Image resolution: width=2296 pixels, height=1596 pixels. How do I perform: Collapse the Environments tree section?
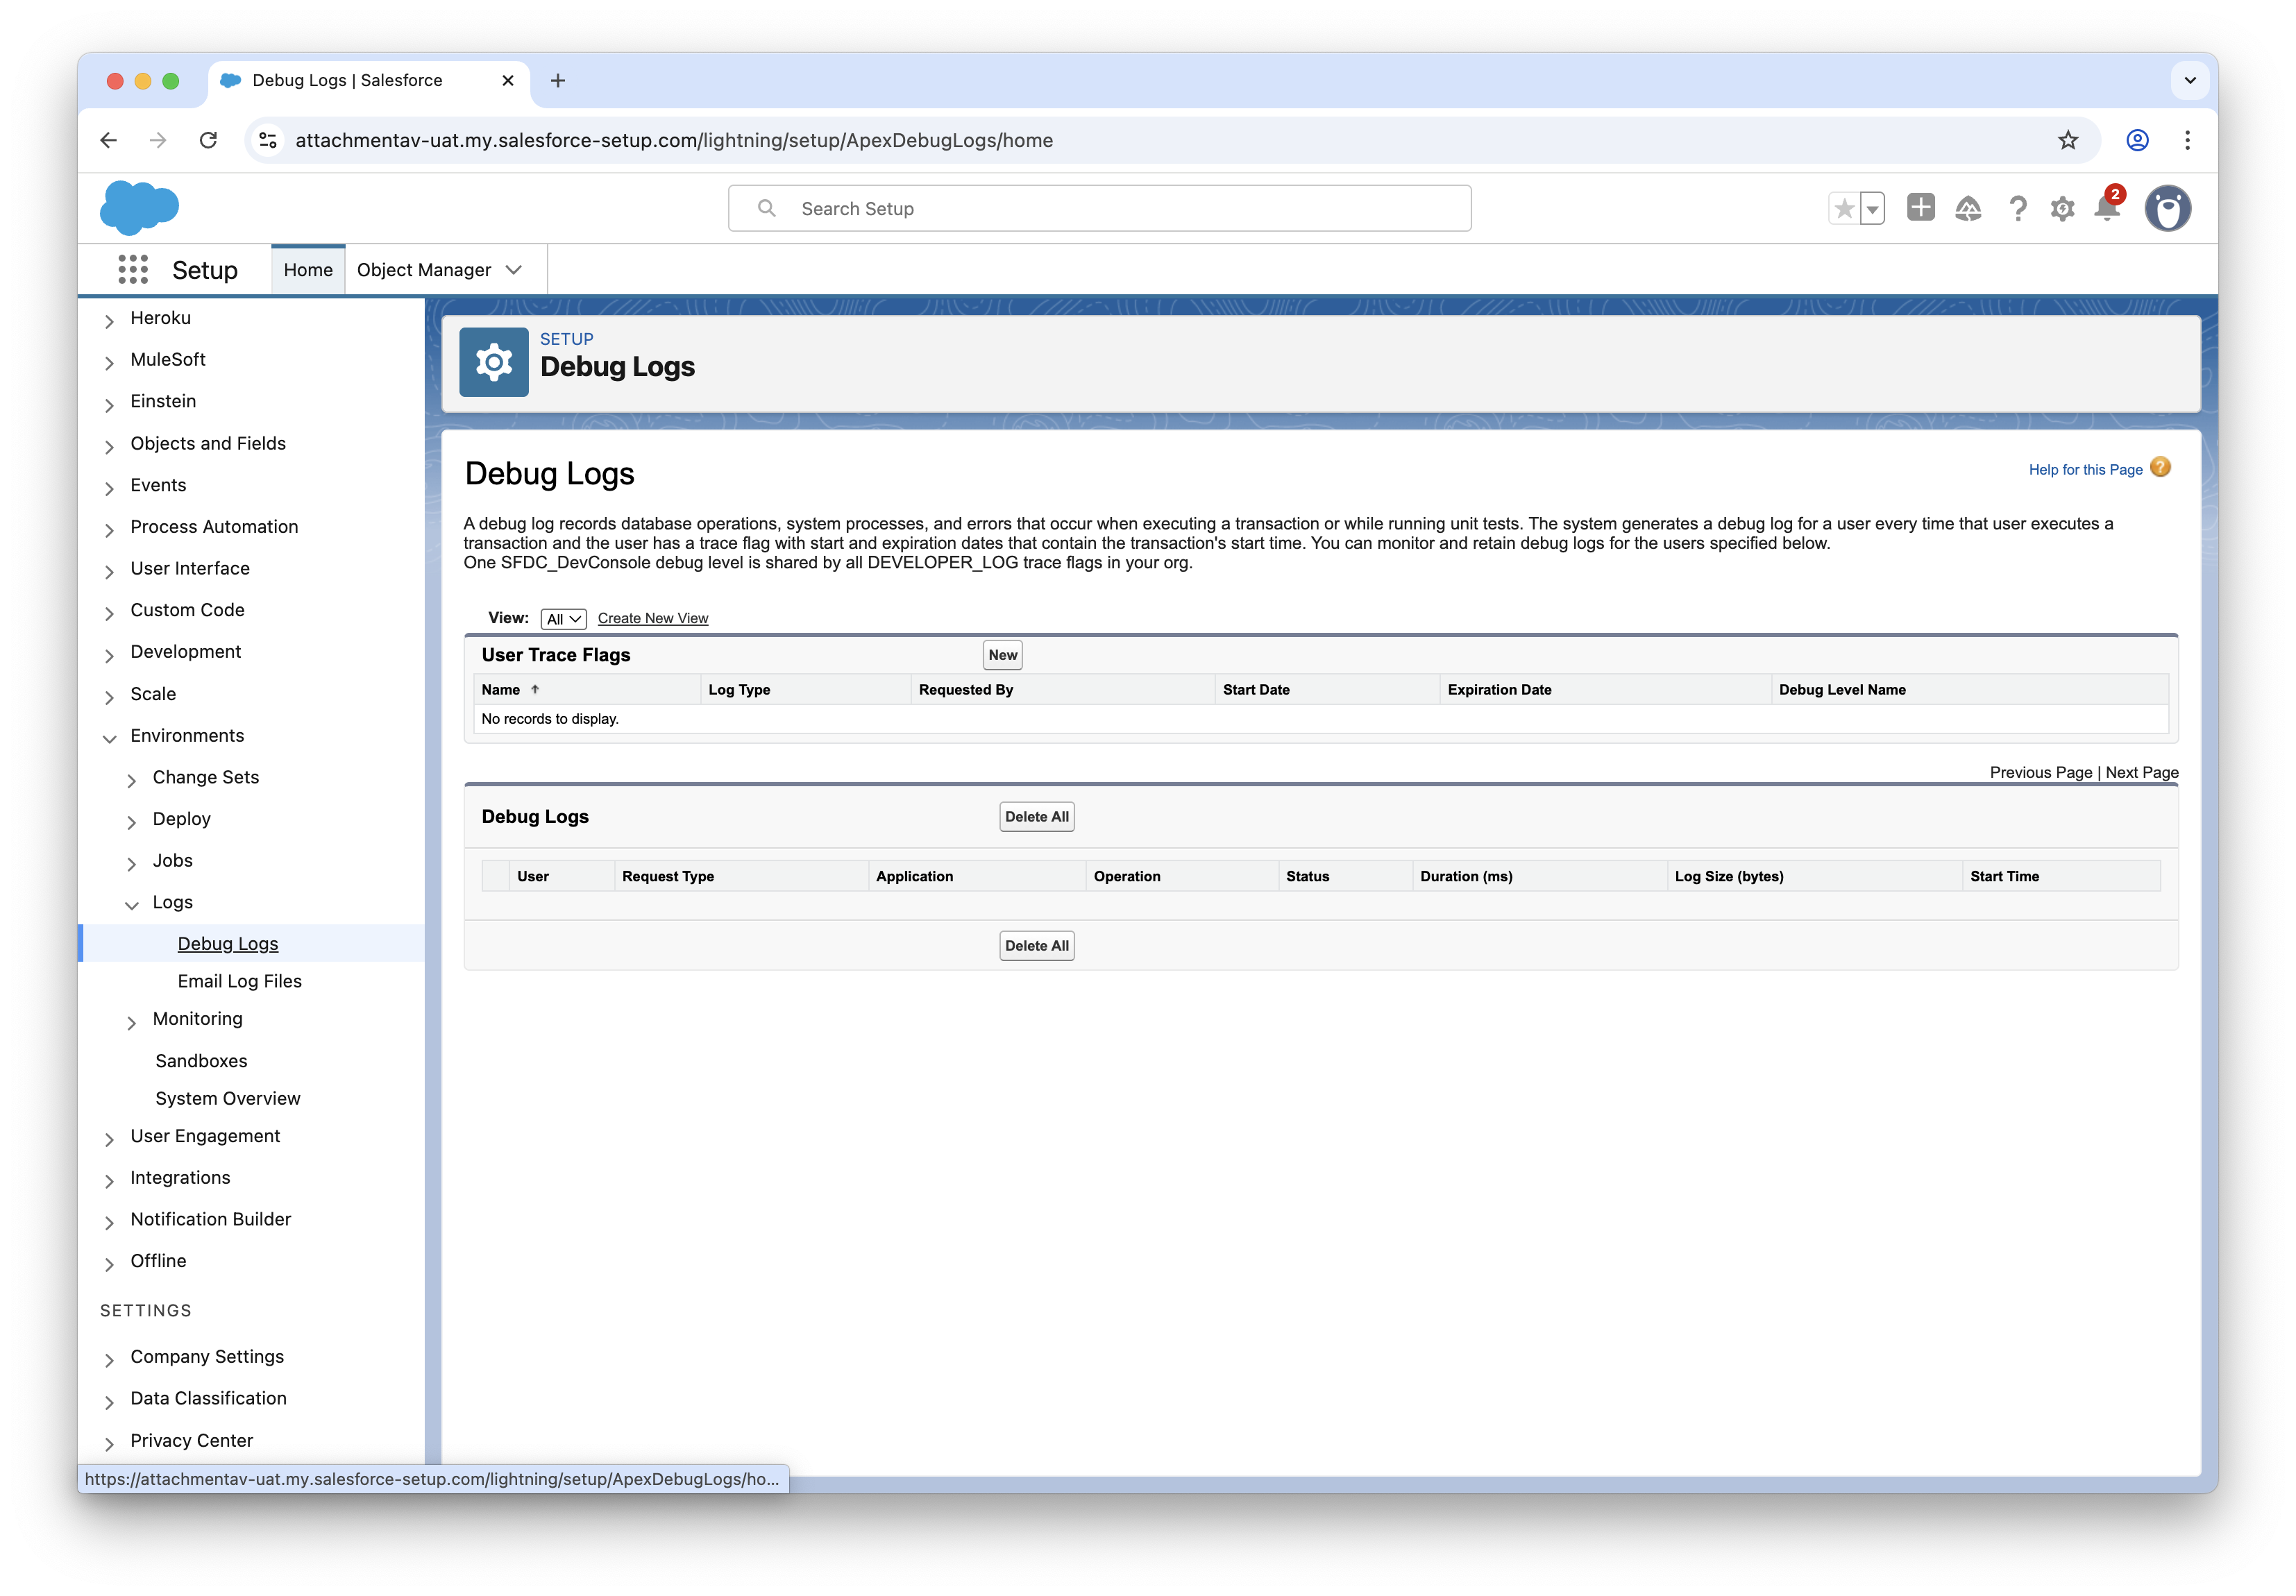click(x=109, y=738)
